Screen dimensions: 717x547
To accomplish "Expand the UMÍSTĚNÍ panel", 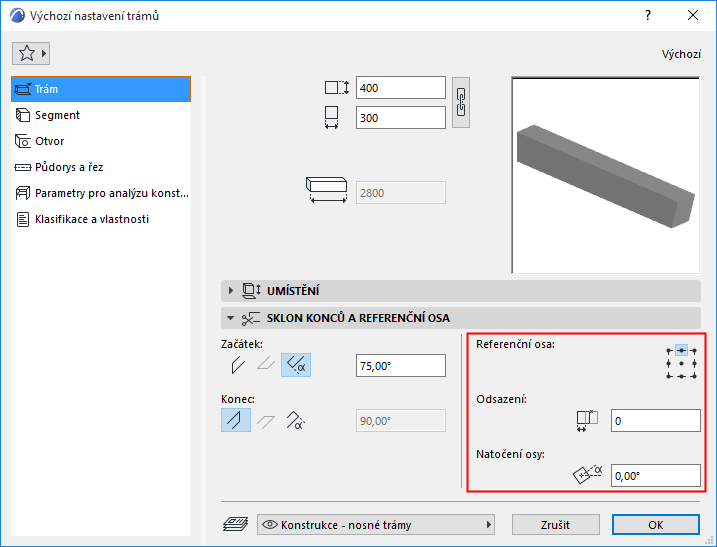I will coord(460,290).
